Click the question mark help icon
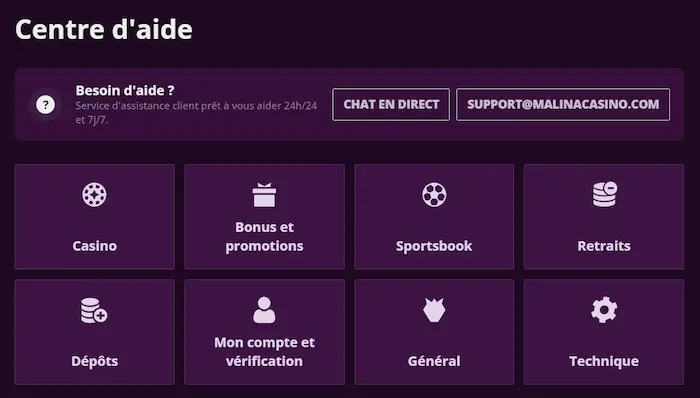Screen dimensions: 700x398 pos(46,105)
